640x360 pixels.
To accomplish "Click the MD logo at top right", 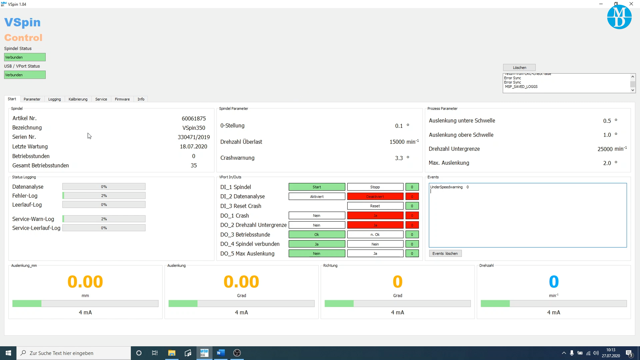I will pyautogui.click(x=619, y=17).
